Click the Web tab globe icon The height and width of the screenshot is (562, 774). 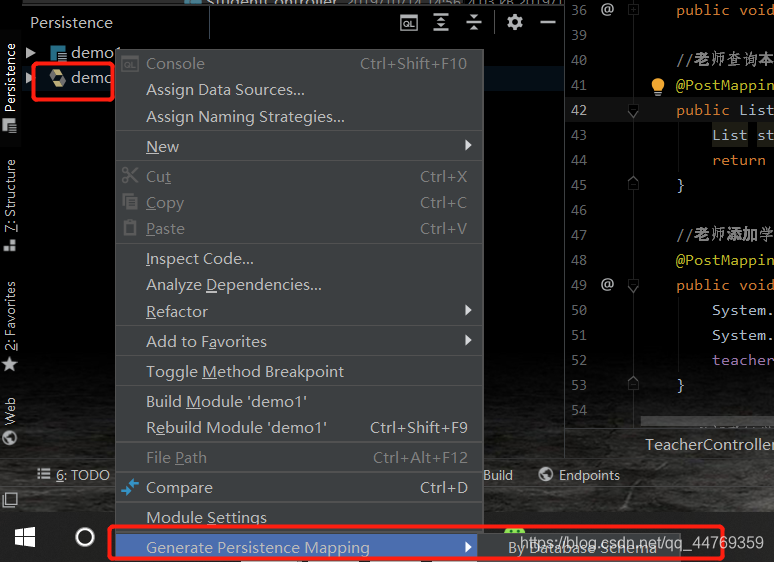tap(10, 438)
